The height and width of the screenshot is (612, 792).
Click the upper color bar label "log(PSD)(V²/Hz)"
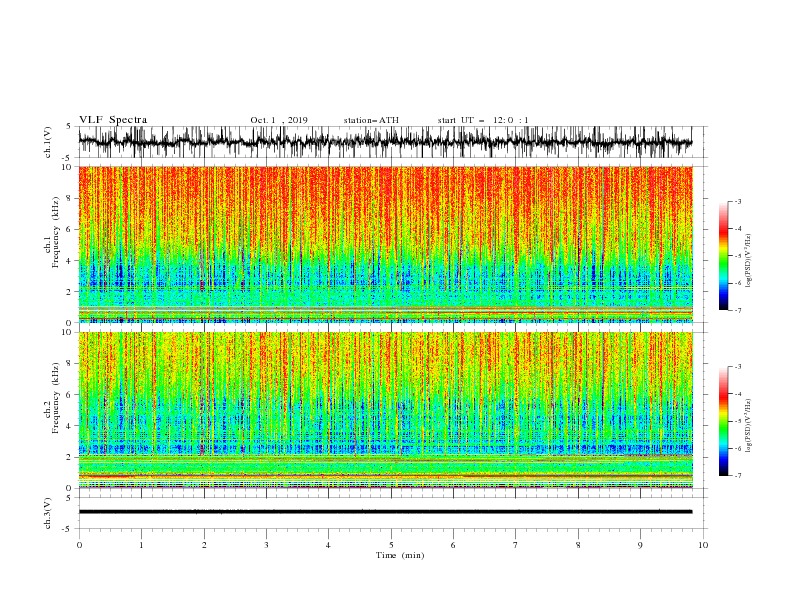tap(749, 261)
